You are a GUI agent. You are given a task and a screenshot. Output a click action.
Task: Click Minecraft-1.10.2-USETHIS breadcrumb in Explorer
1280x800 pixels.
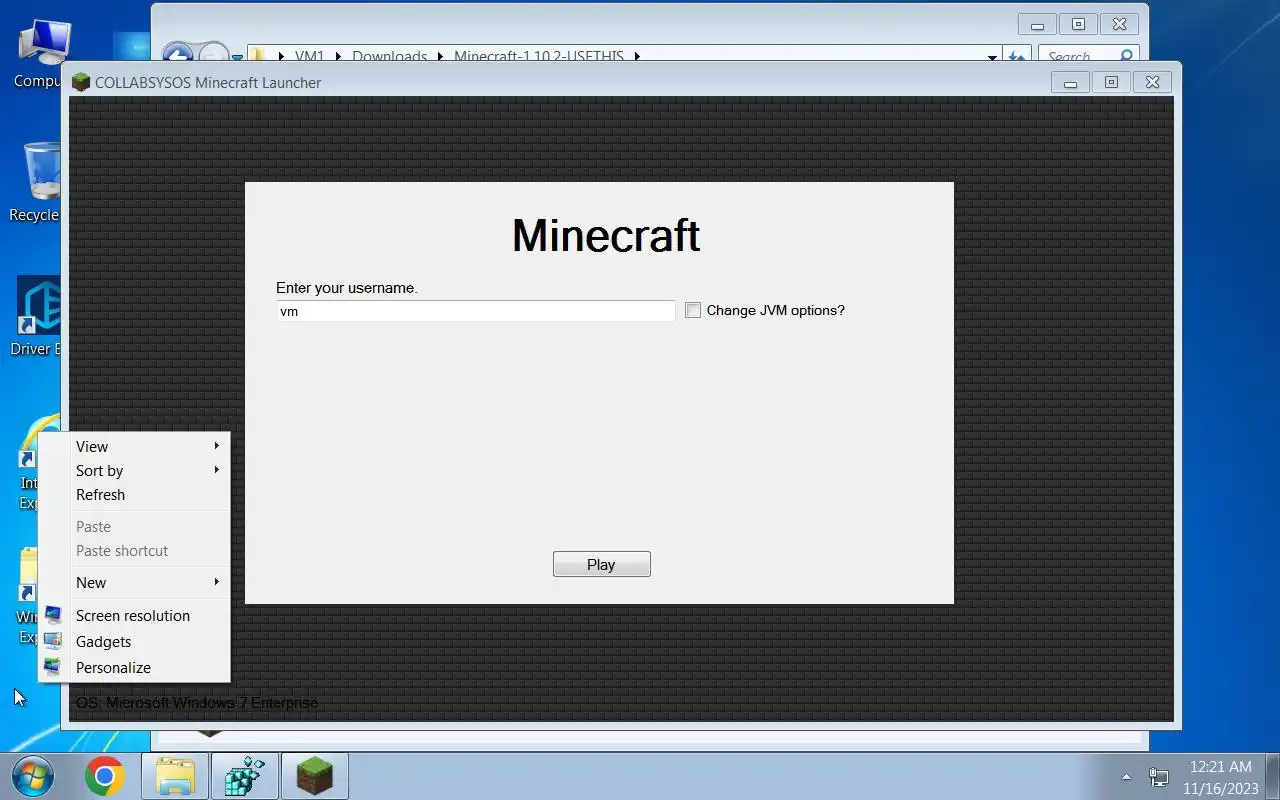[540, 56]
